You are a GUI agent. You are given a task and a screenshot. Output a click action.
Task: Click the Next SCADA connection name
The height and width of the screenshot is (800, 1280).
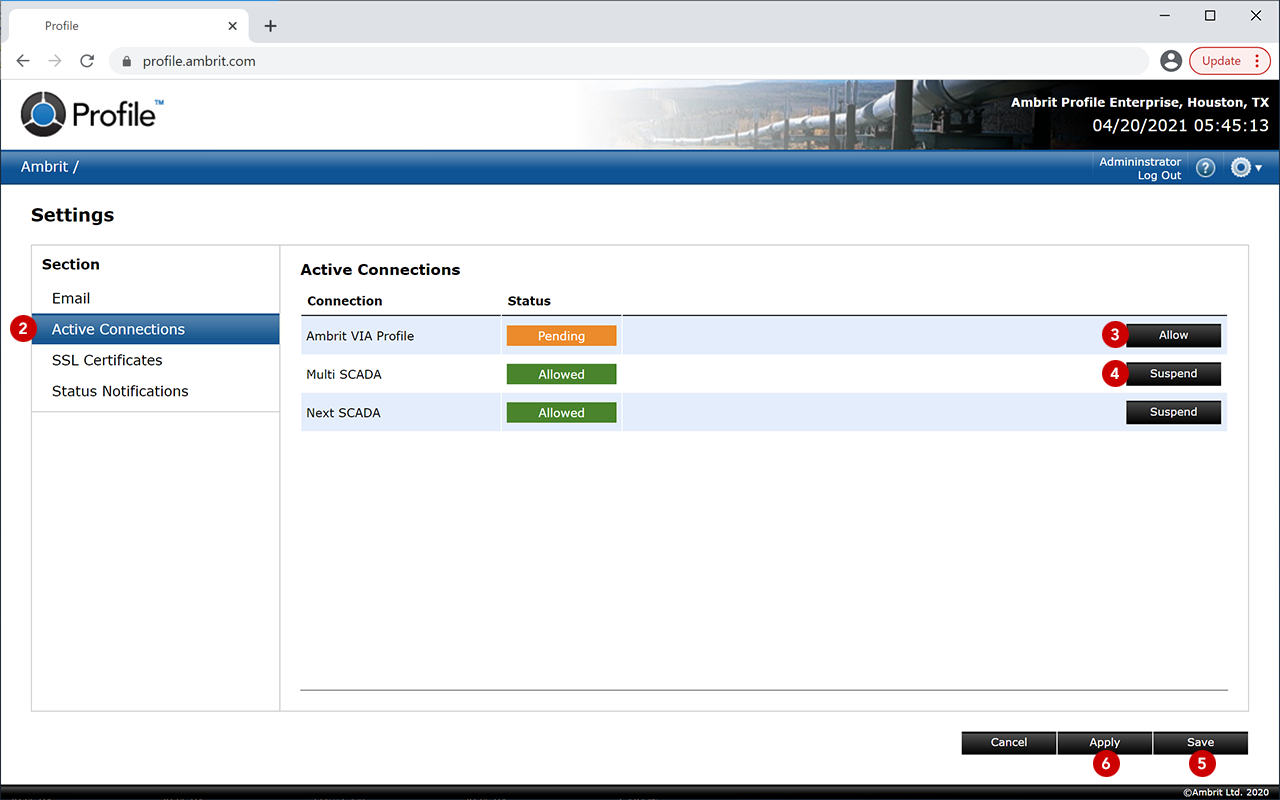pyautogui.click(x=343, y=412)
